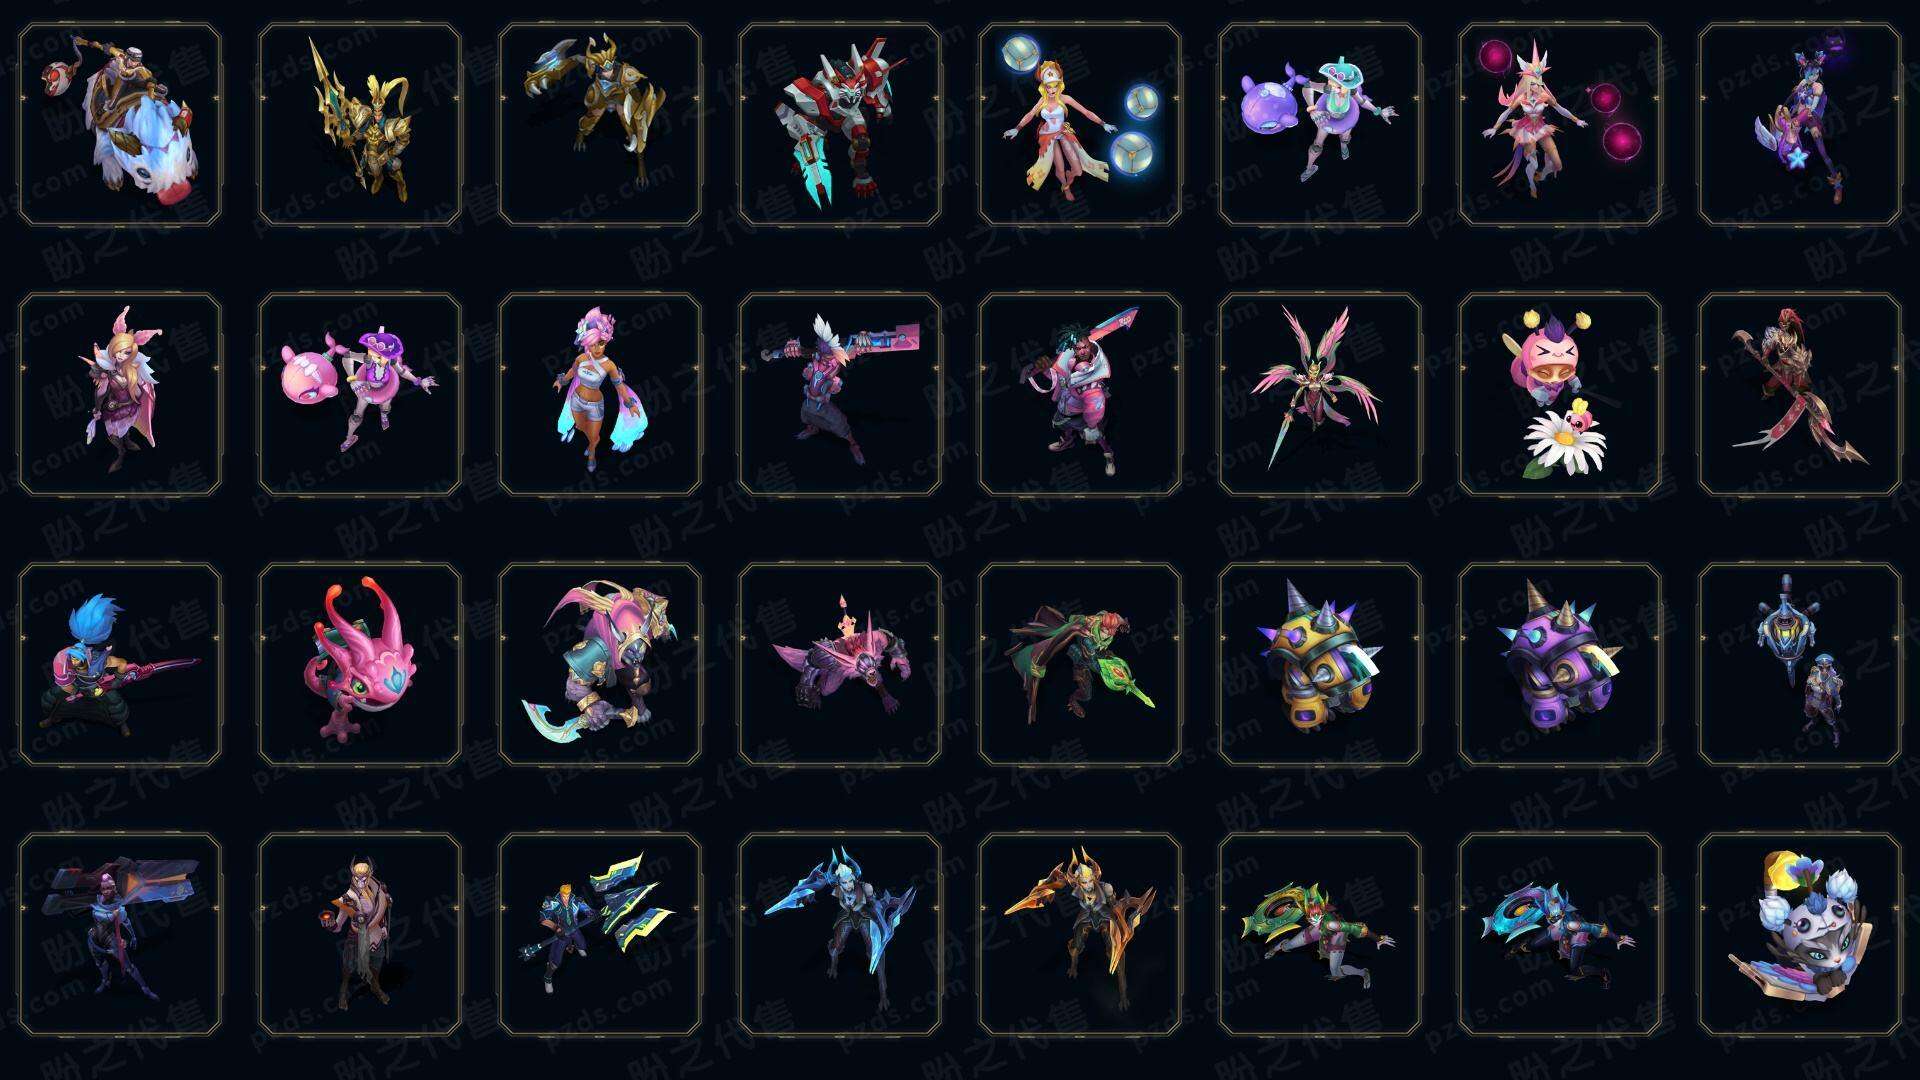The image size is (1920, 1080).
Task: Click the pink horned salamander creature
Action: click(x=360, y=665)
